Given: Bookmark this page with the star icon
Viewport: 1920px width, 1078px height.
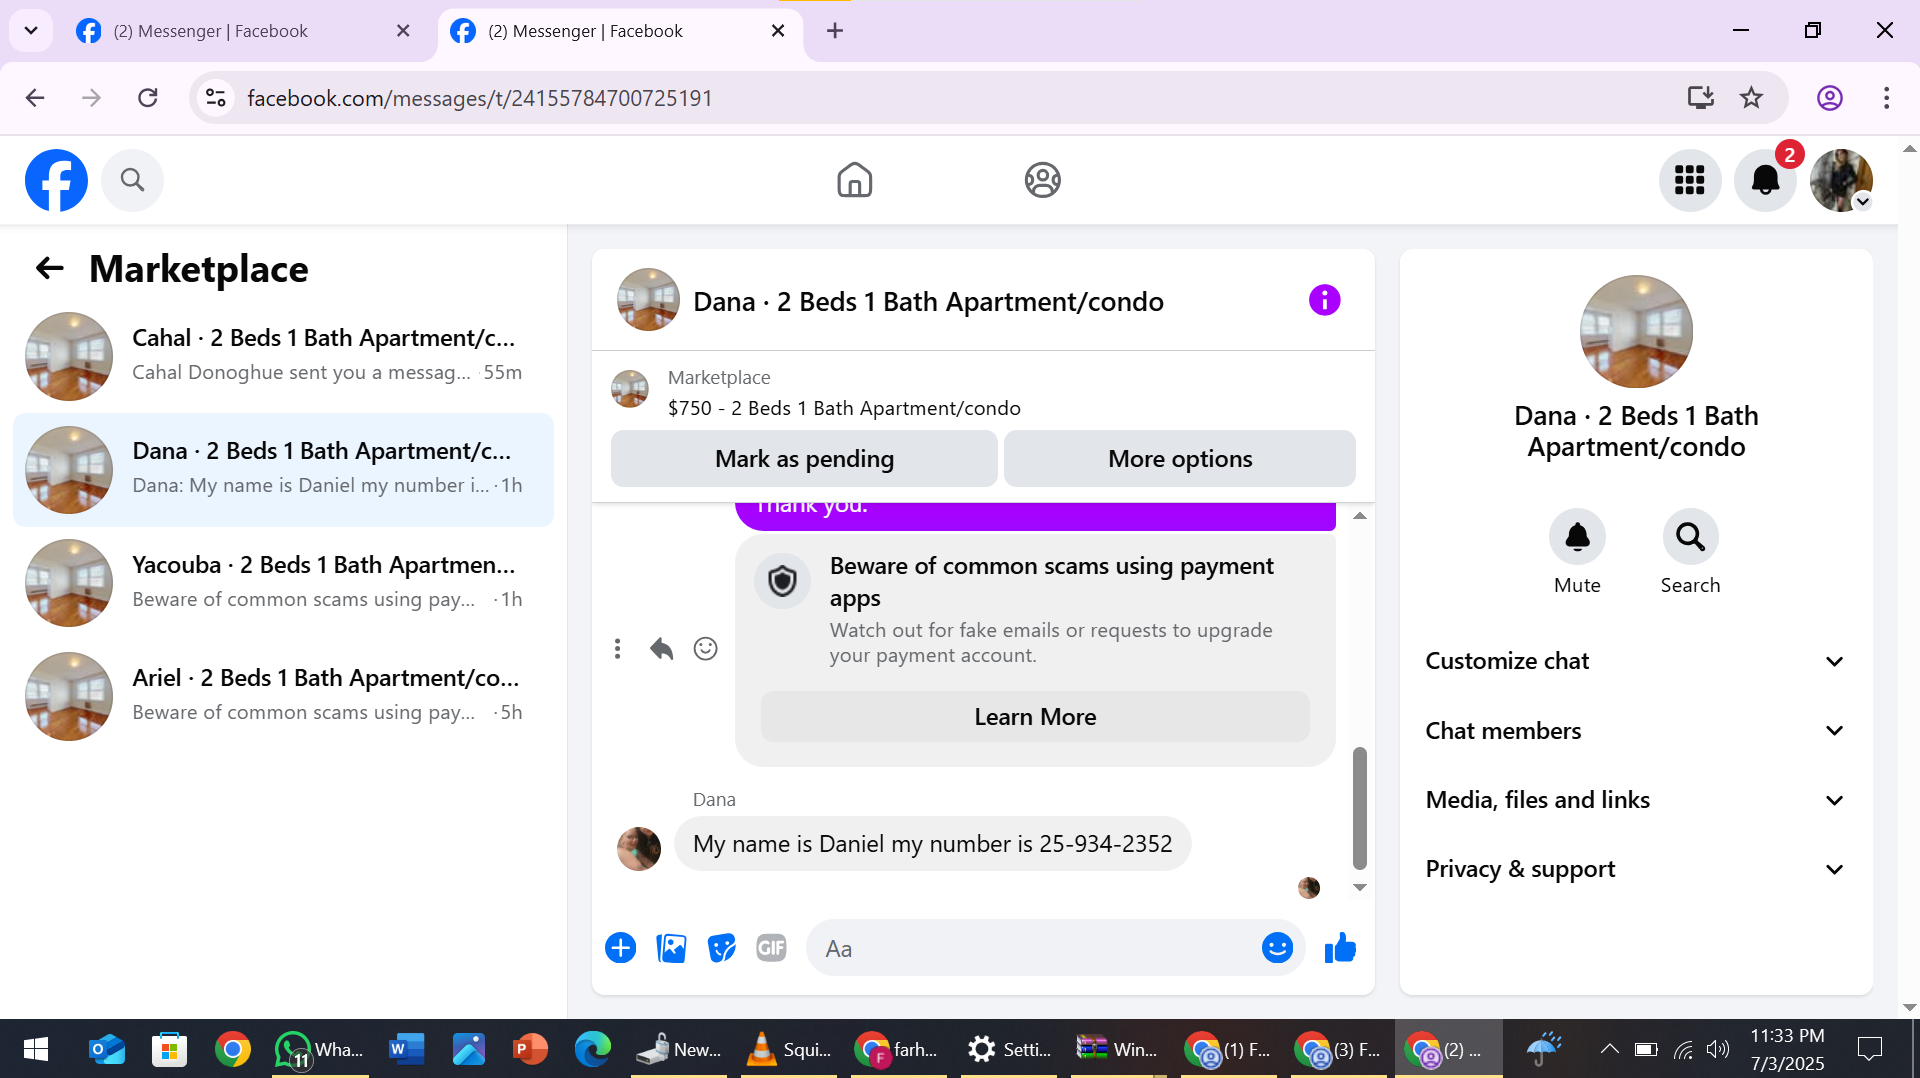Looking at the screenshot, I should (x=1751, y=97).
